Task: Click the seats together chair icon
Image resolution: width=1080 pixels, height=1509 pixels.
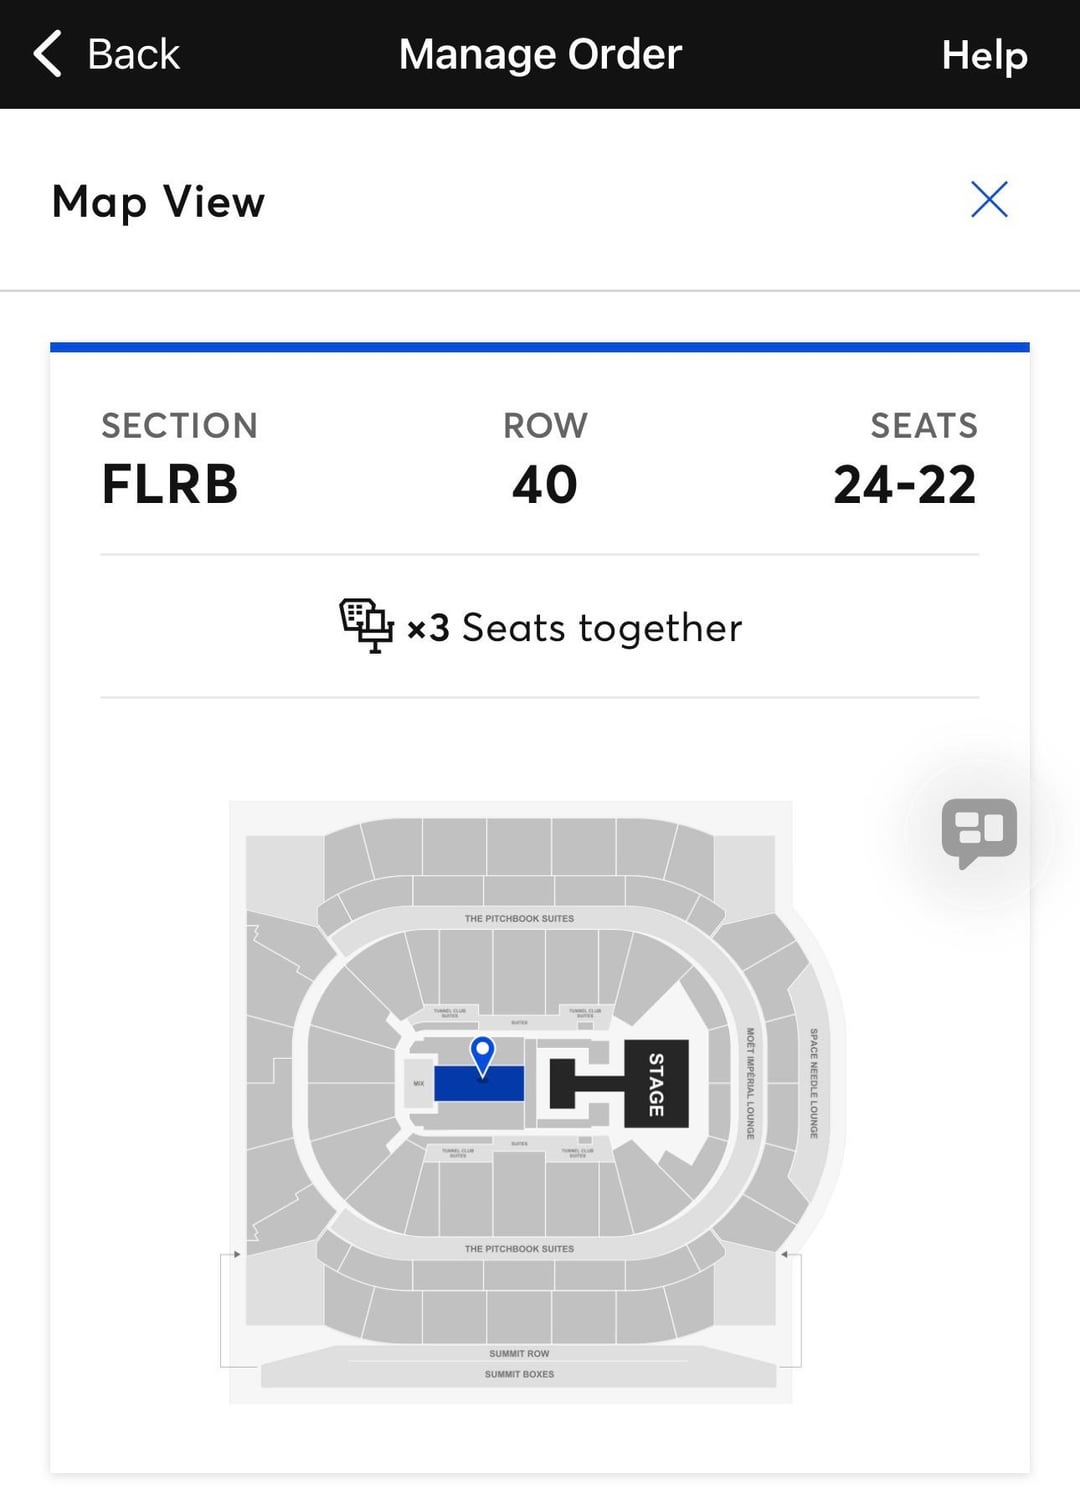Action: (366, 626)
